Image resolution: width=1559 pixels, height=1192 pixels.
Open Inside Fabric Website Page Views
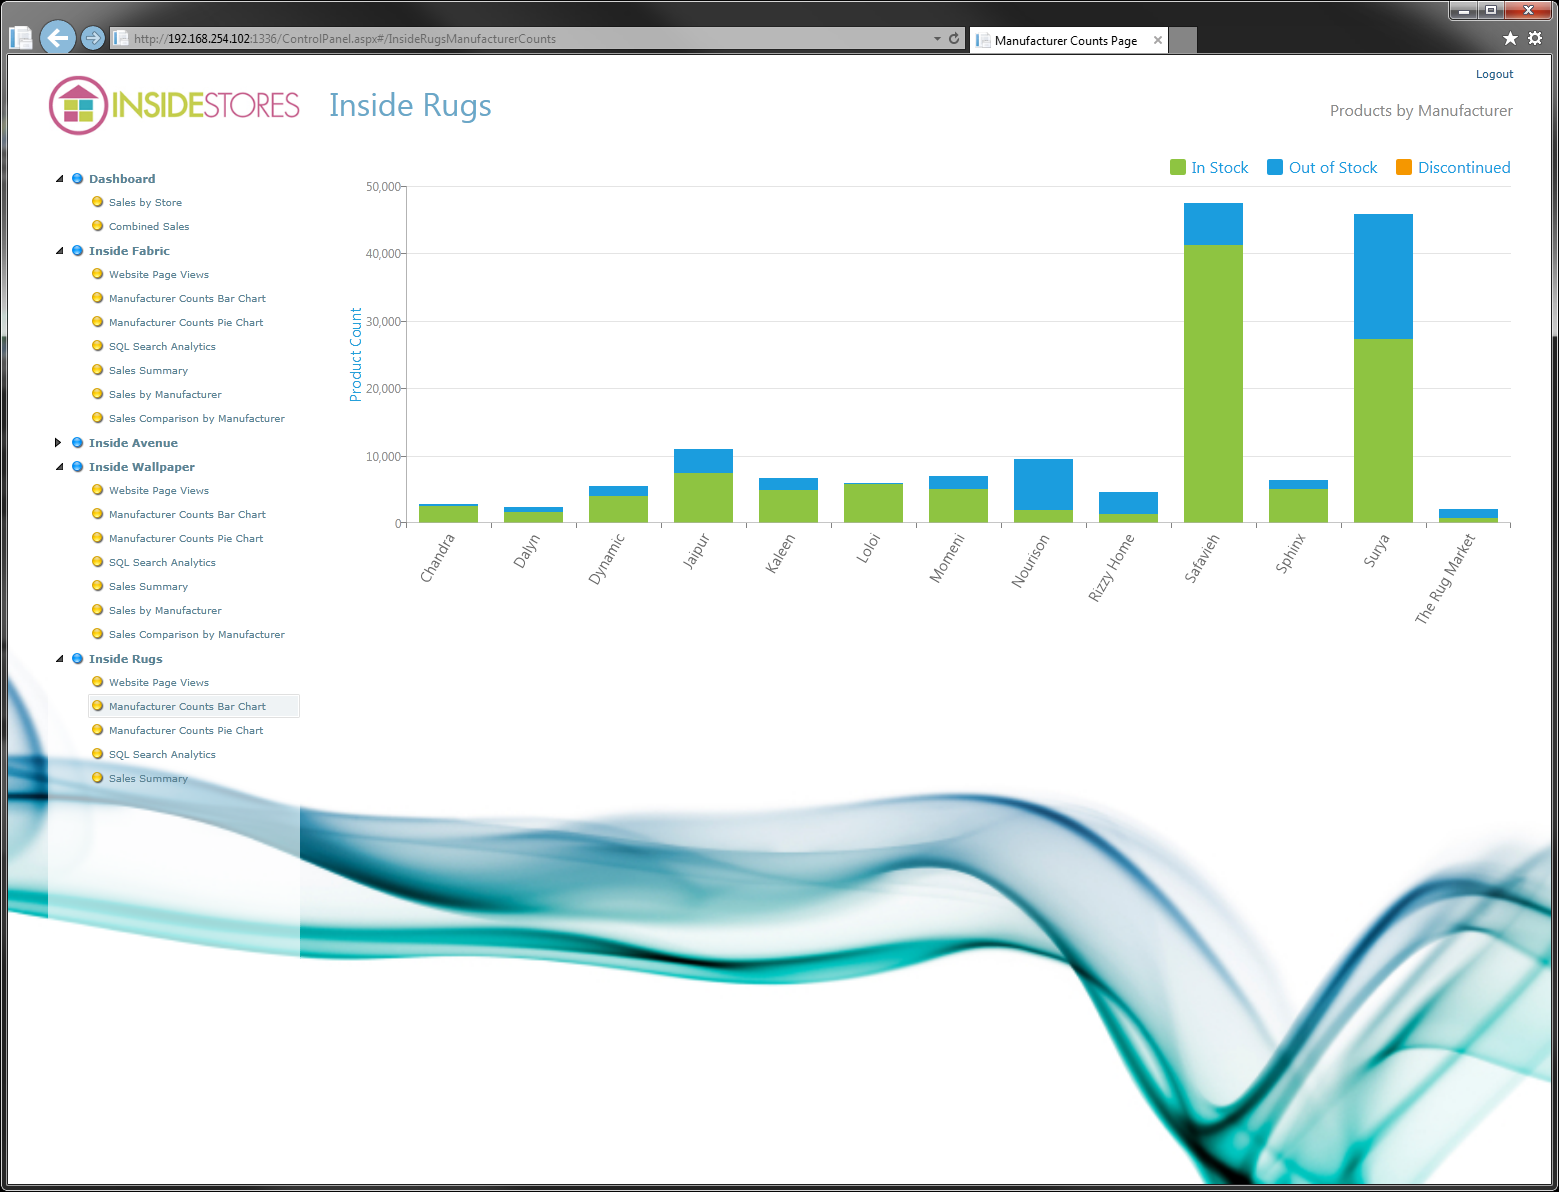(x=159, y=275)
